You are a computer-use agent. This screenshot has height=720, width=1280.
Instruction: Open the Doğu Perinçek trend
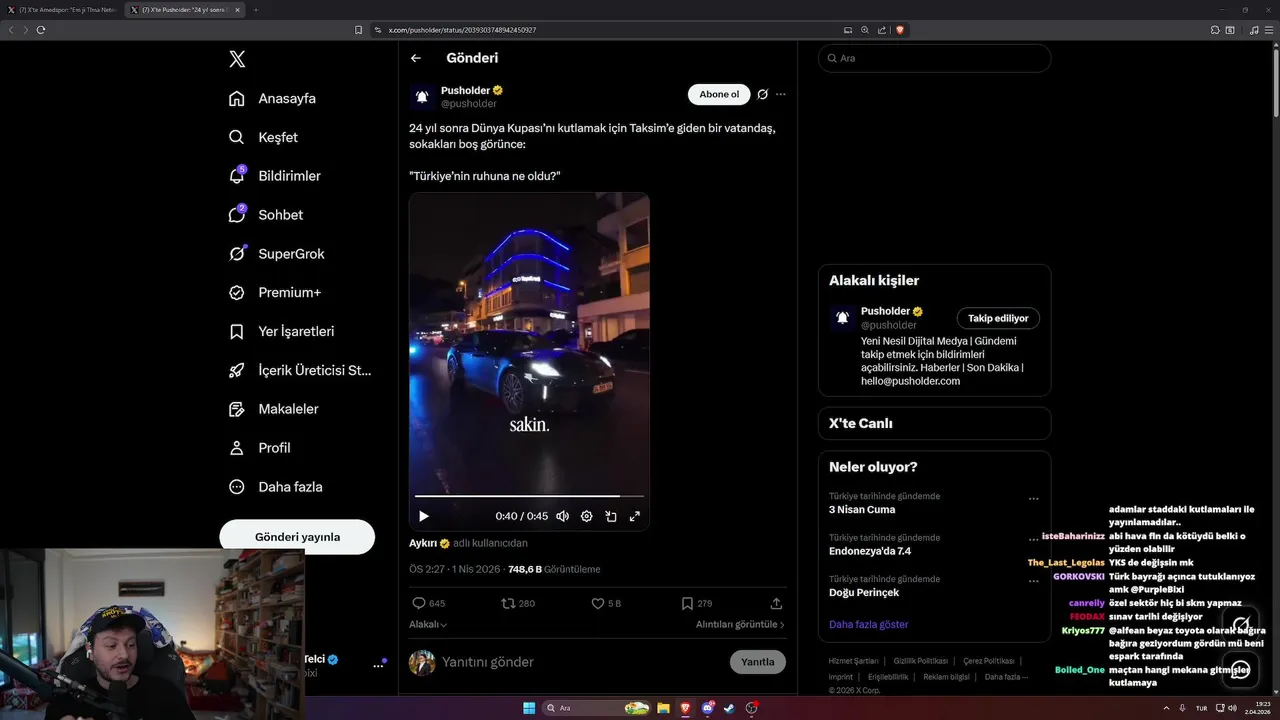click(864, 593)
